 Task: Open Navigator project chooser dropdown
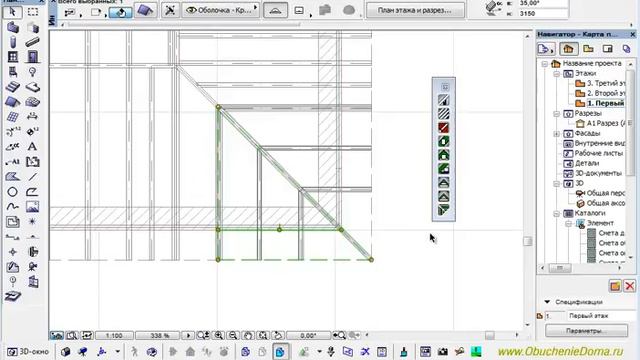click(546, 49)
